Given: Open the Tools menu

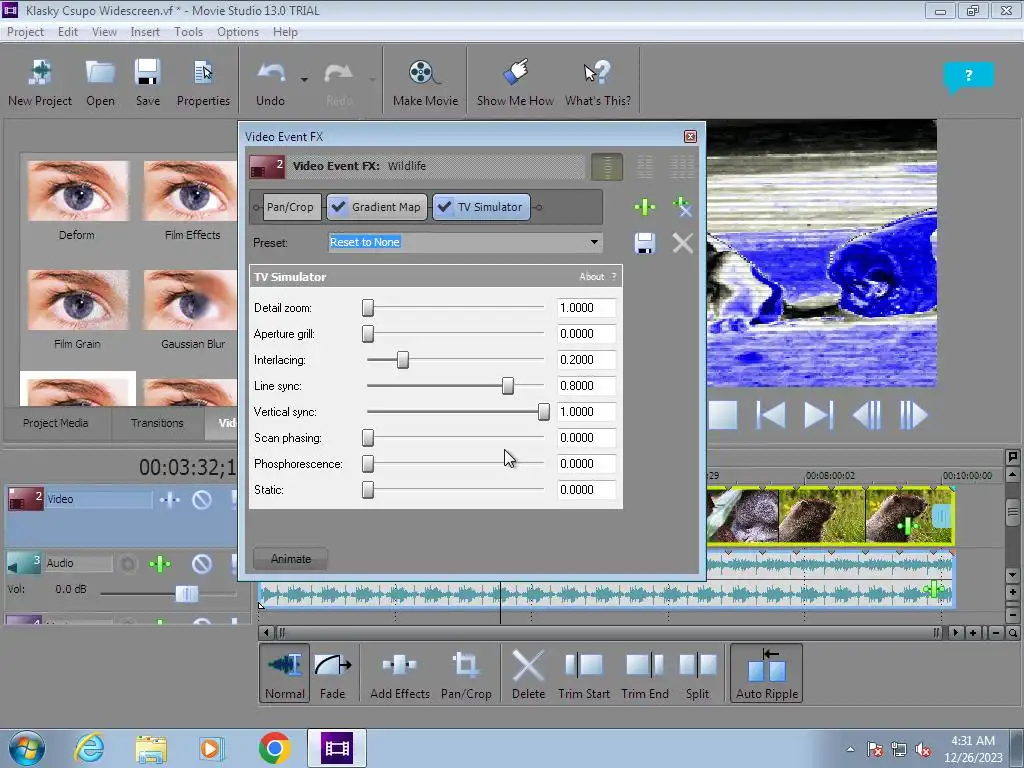Looking at the screenshot, I should (188, 32).
